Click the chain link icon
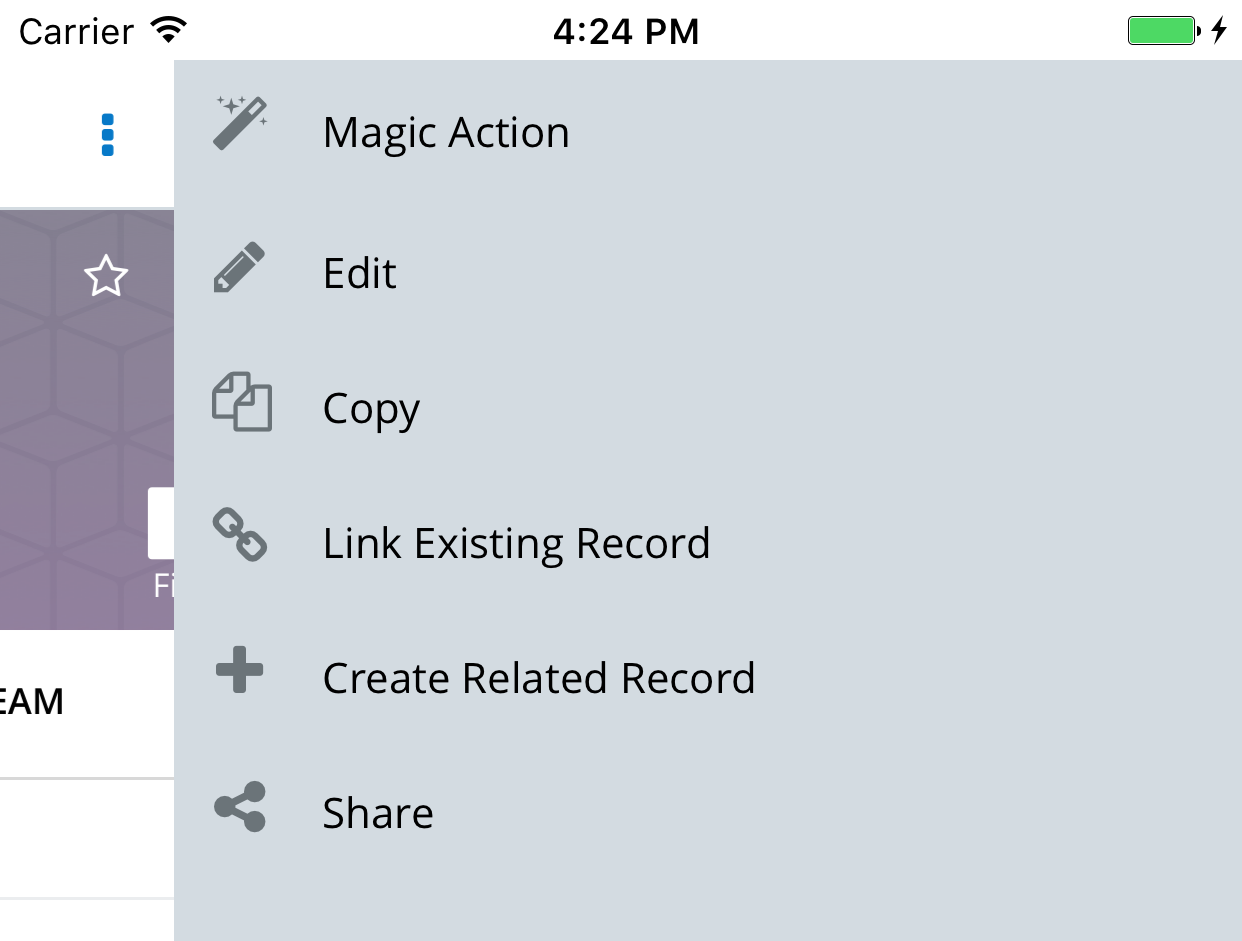 coord(241,535)
